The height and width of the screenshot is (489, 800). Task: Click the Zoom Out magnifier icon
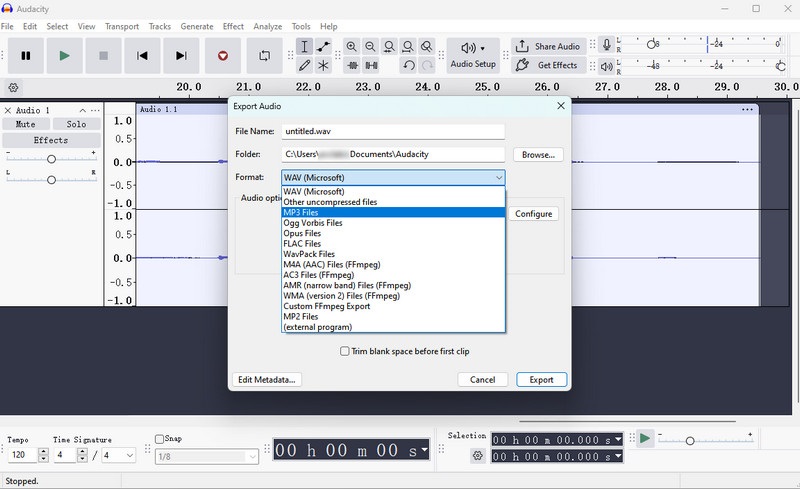pyautogui.click(x=370, y=46)
